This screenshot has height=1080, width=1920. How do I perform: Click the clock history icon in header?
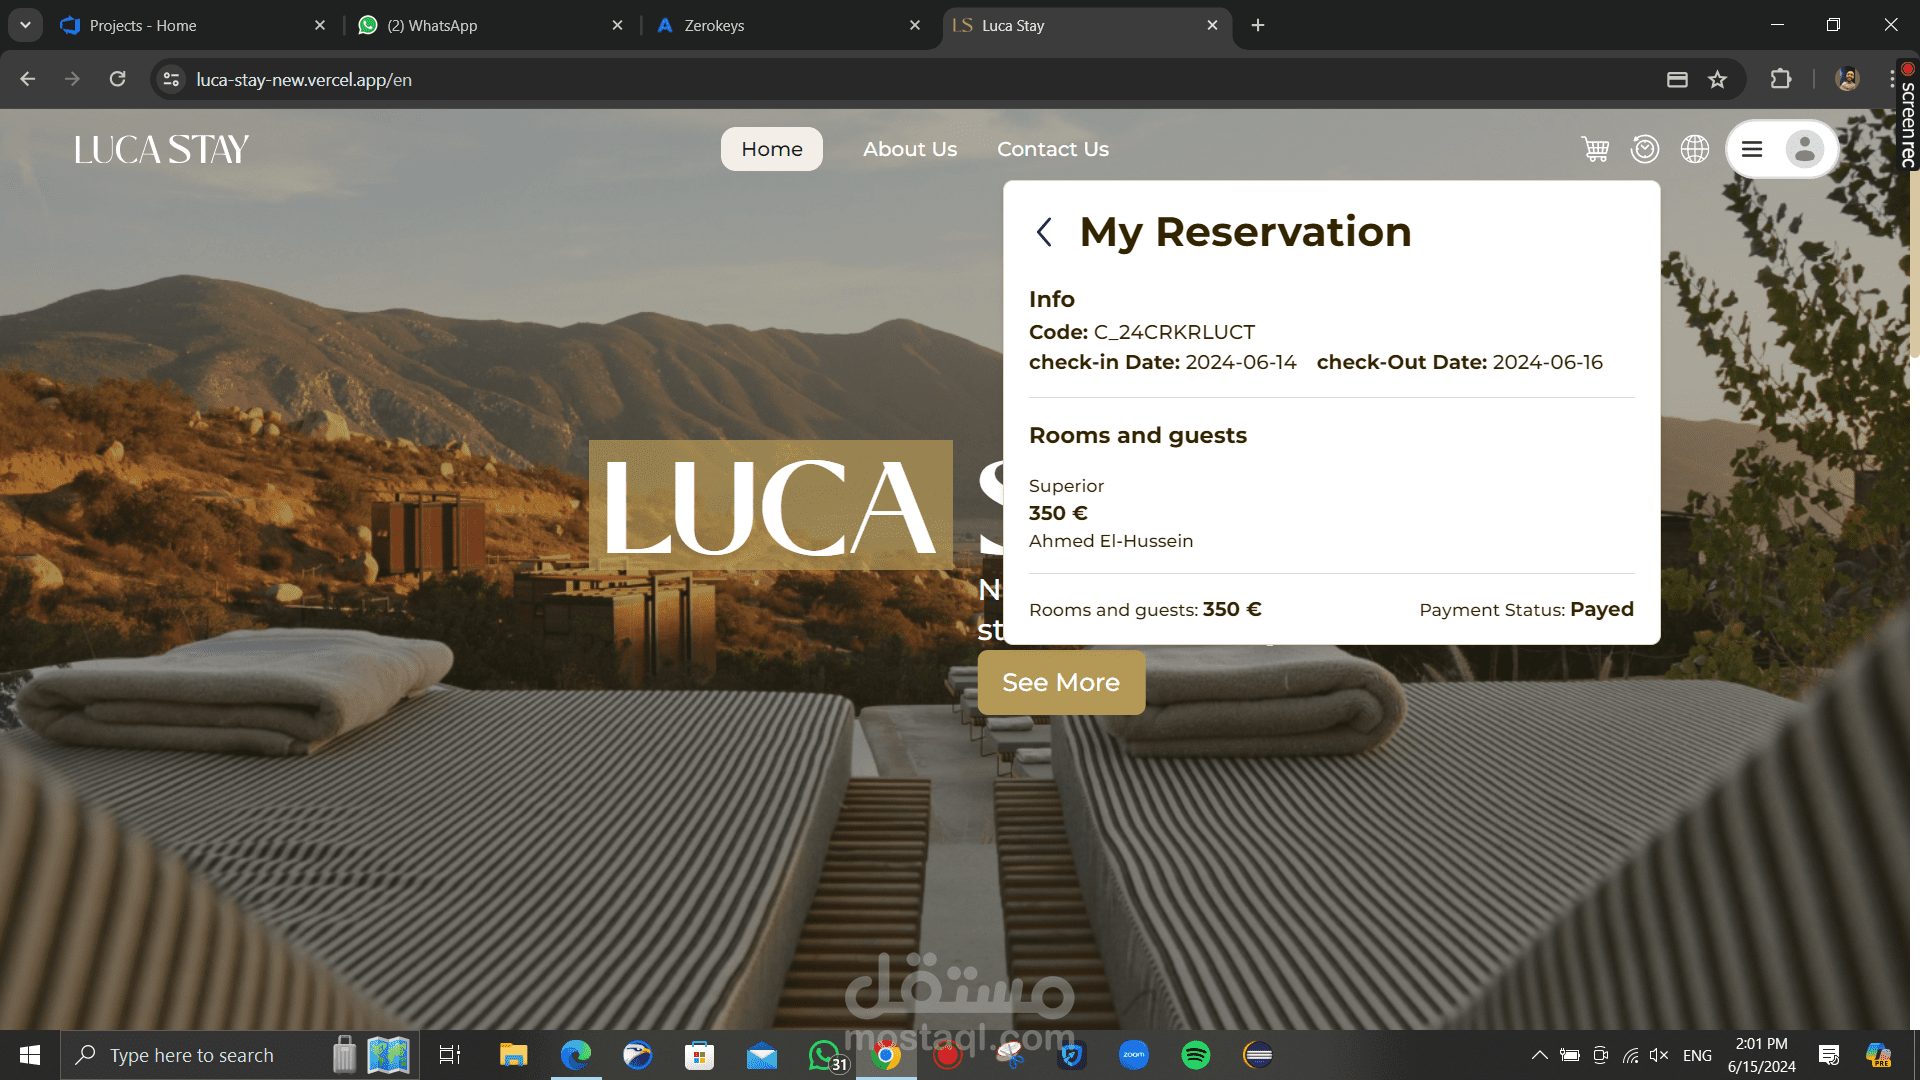[x=1644, y=149]
